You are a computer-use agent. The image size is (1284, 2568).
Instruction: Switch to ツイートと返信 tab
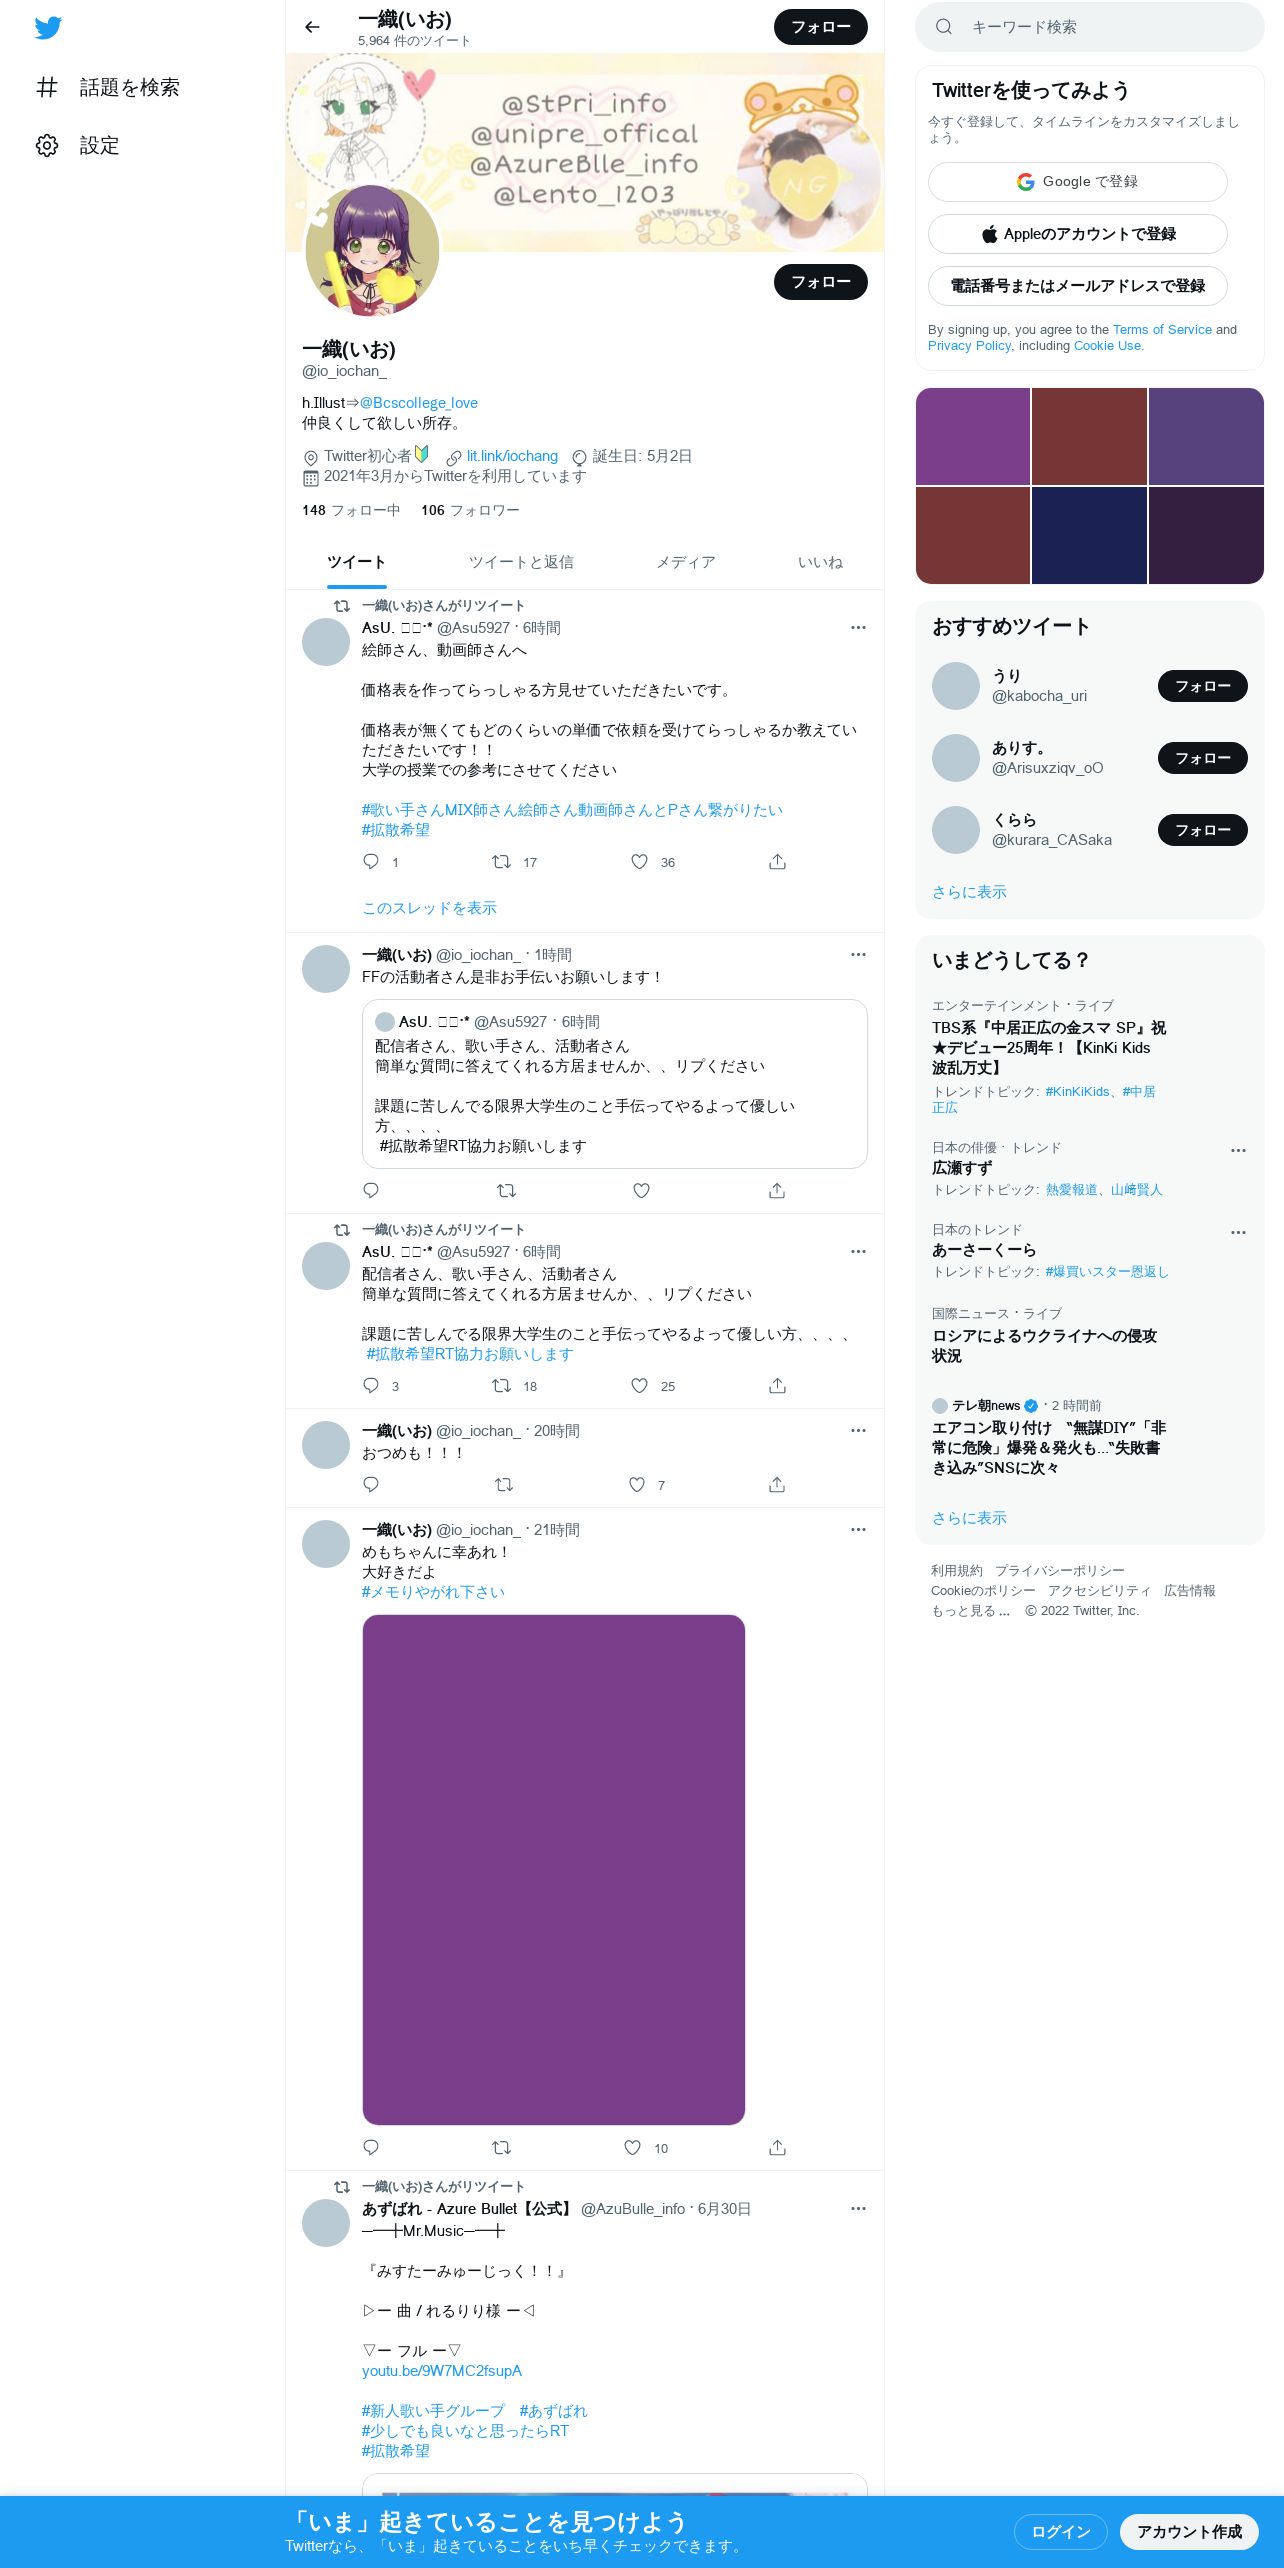pos(521,562)
